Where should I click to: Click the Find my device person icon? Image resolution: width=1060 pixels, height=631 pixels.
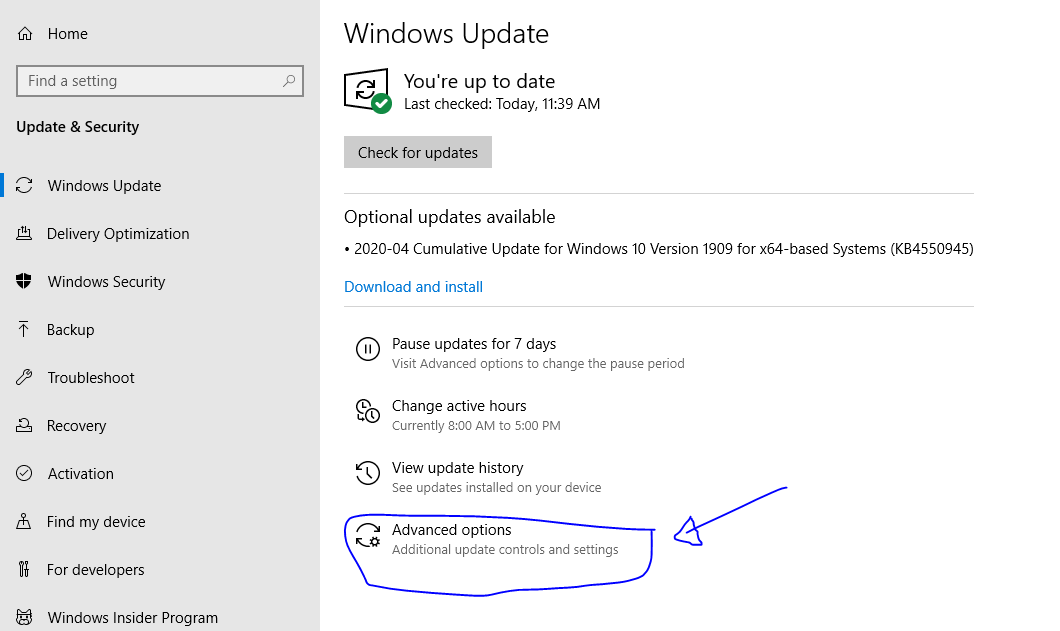tap(24, 521)
